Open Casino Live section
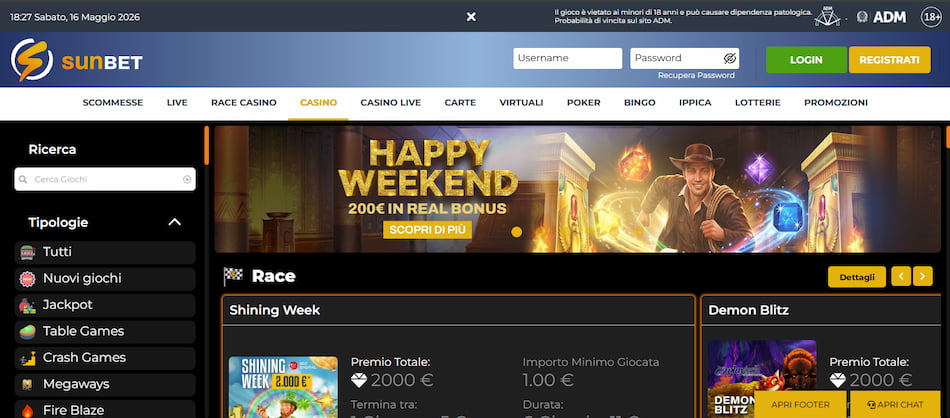The width and height of the screenshot is (950, 418). 390,103
